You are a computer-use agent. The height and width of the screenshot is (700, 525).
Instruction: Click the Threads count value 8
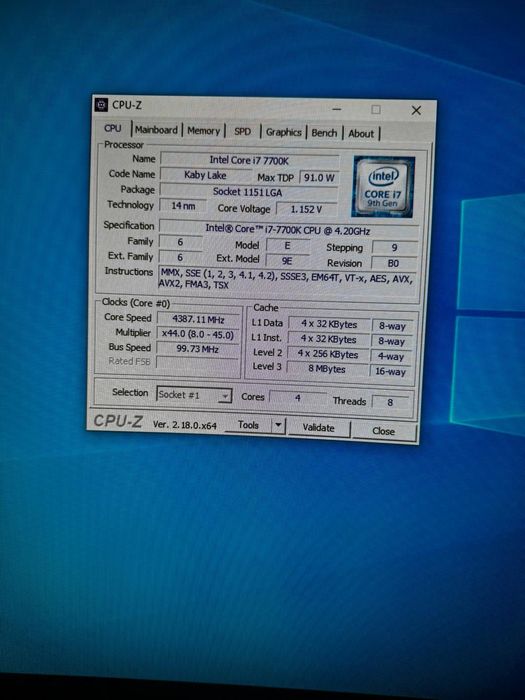pyautogui.click(x=390, y=403)
